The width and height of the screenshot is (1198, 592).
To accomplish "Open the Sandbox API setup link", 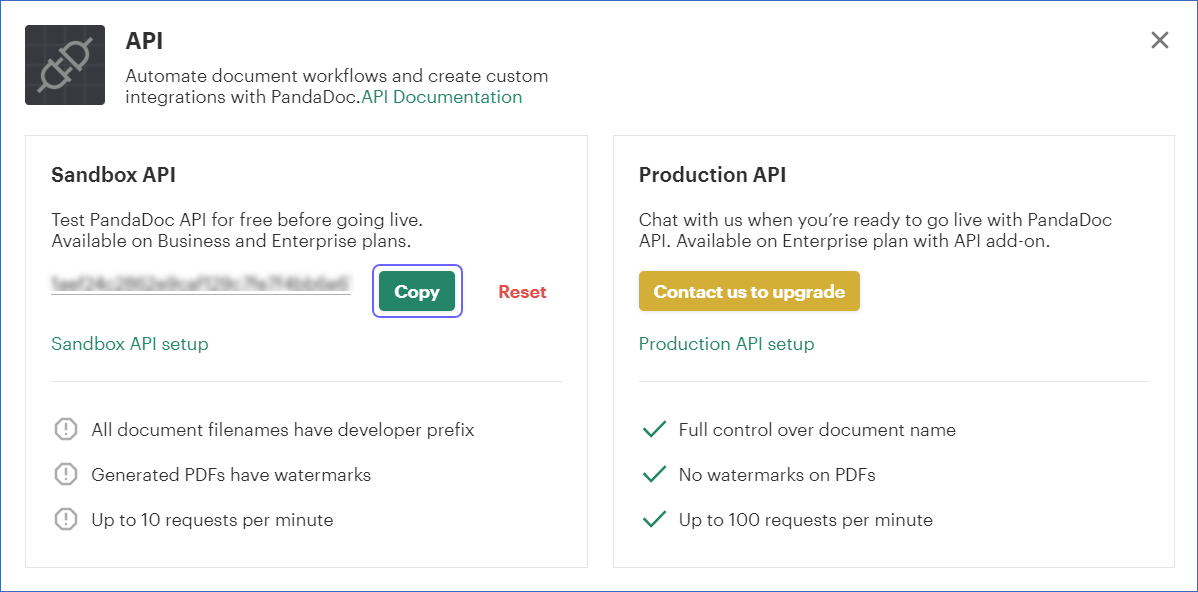I will (x=130, y=344).
